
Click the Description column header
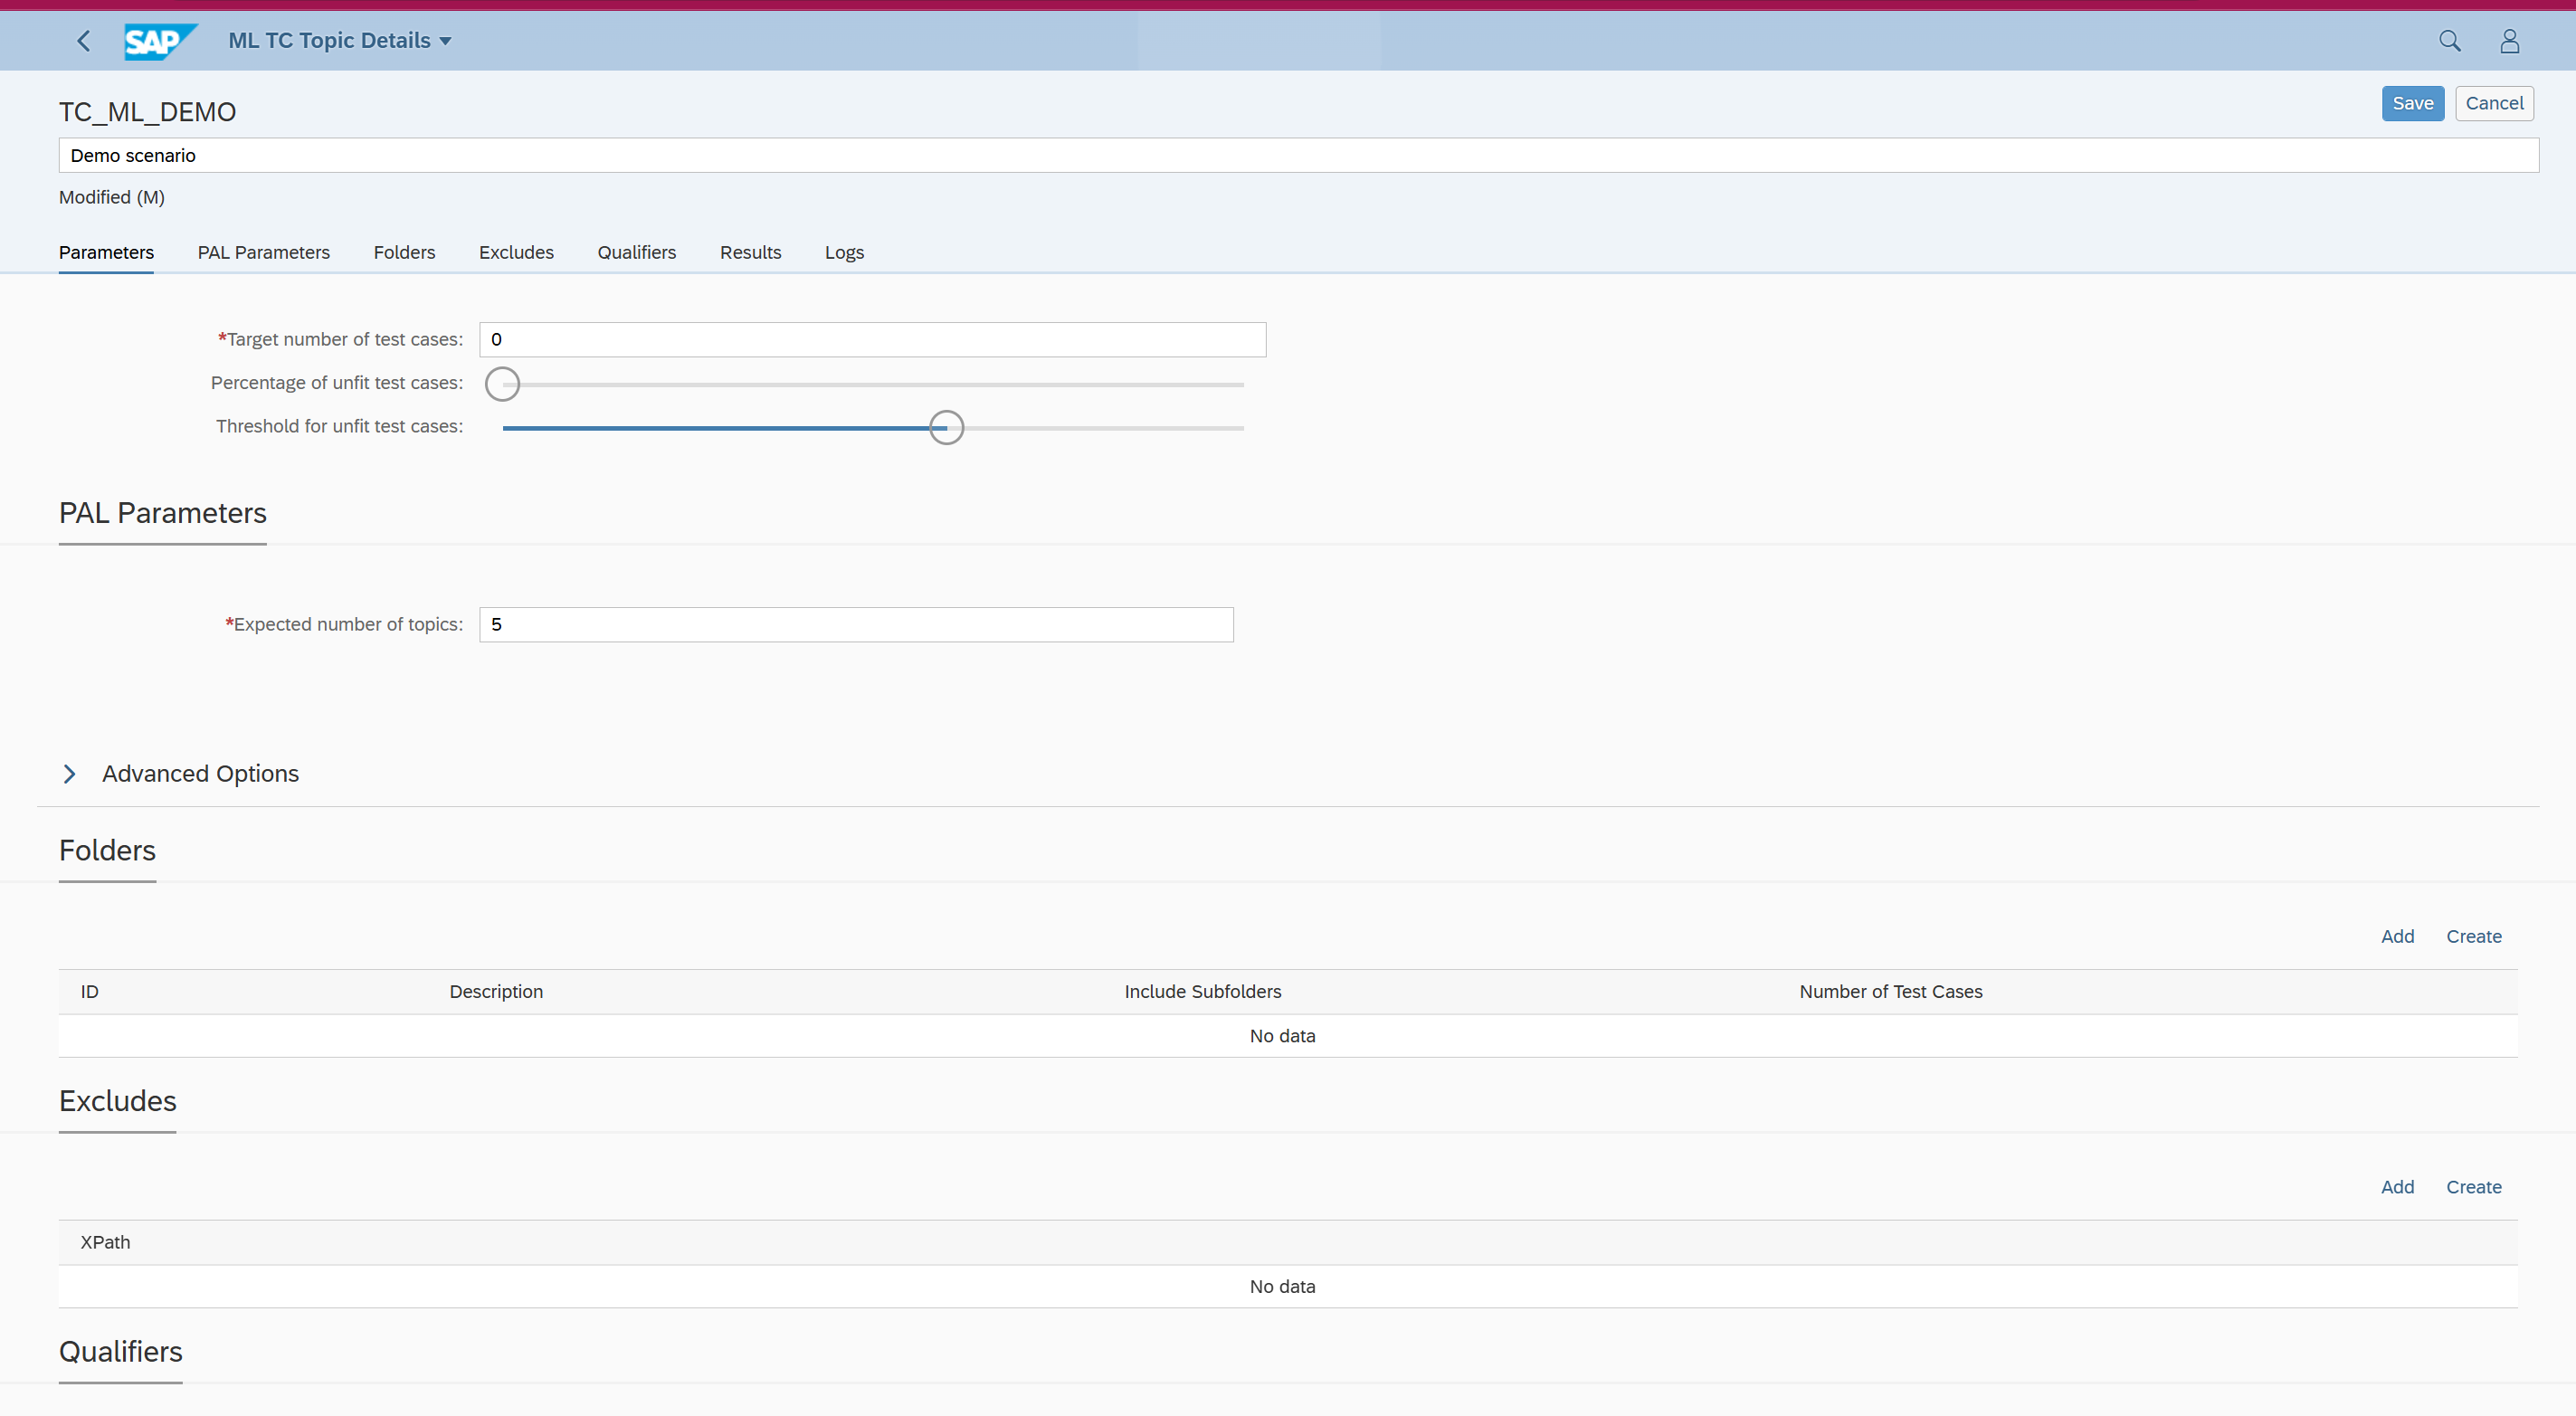tap(496, 991)
